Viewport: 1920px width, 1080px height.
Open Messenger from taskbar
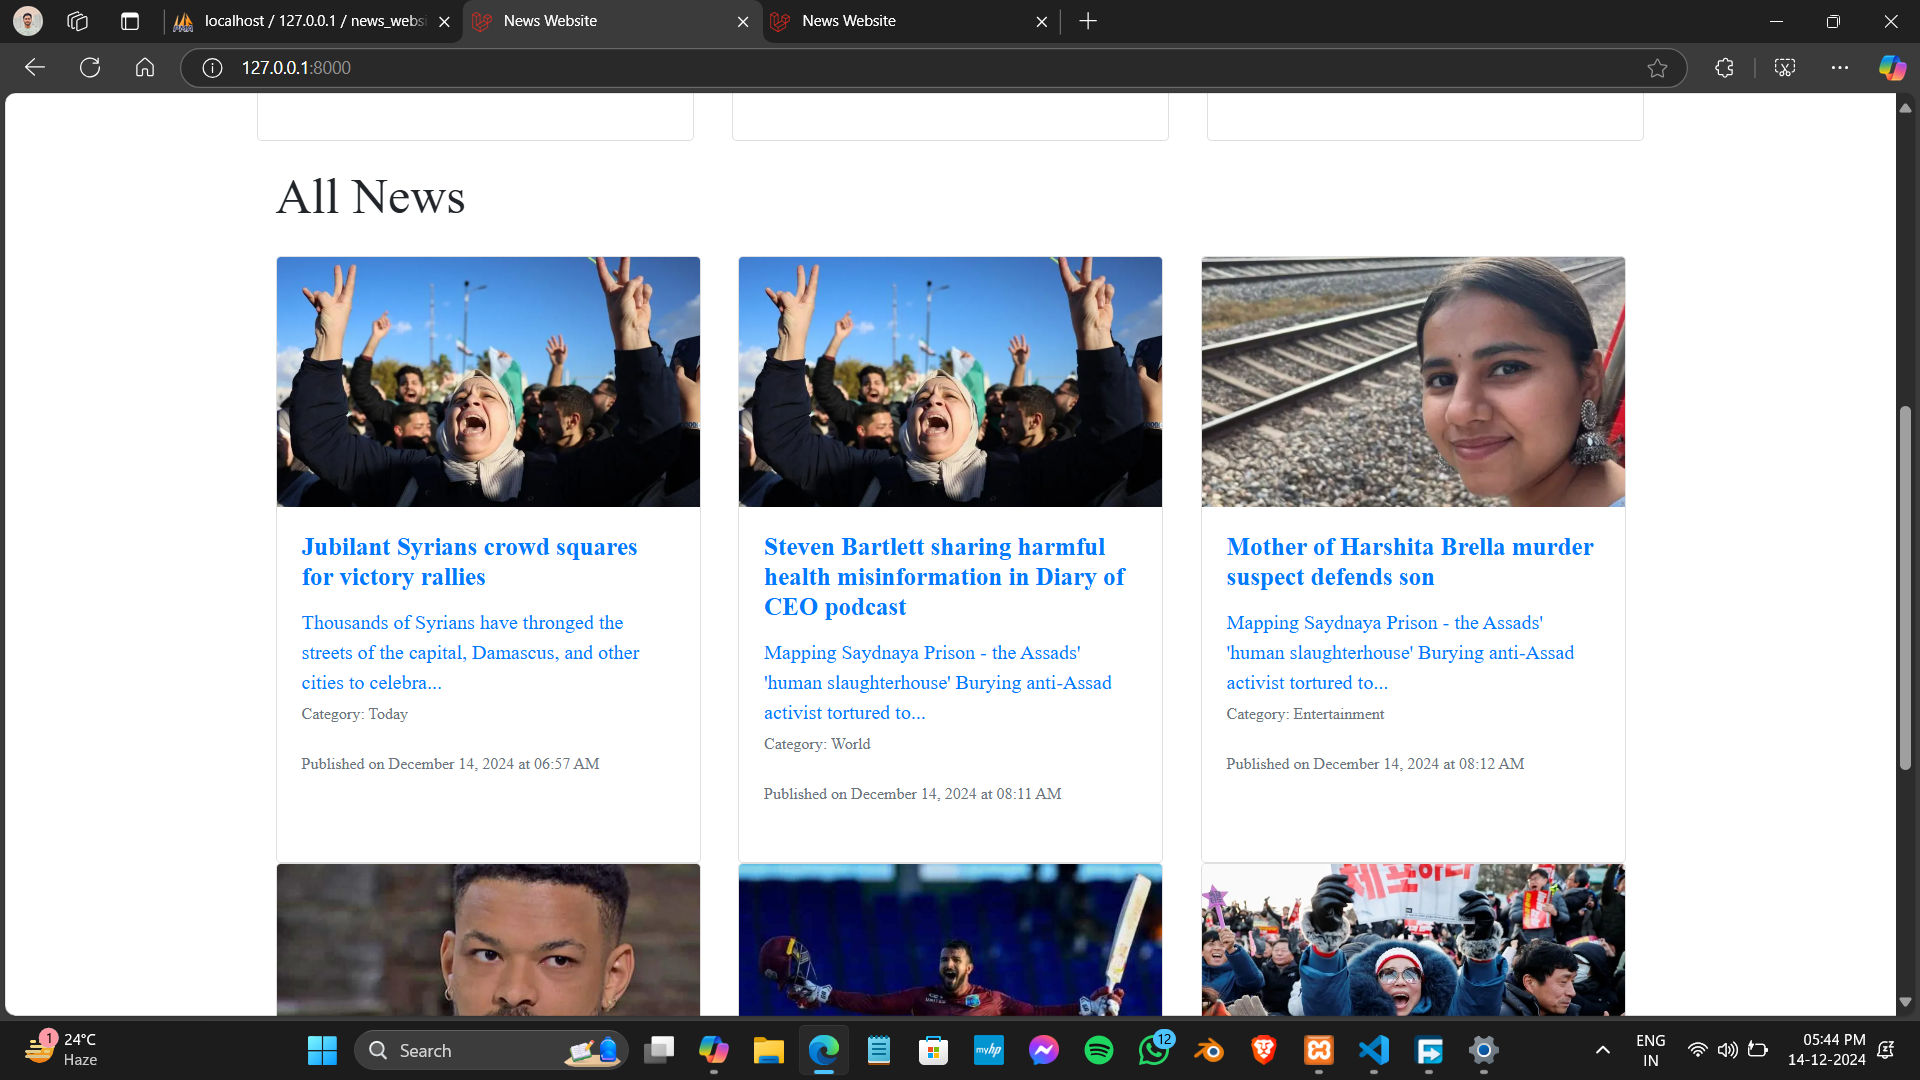[1043, 1050]
